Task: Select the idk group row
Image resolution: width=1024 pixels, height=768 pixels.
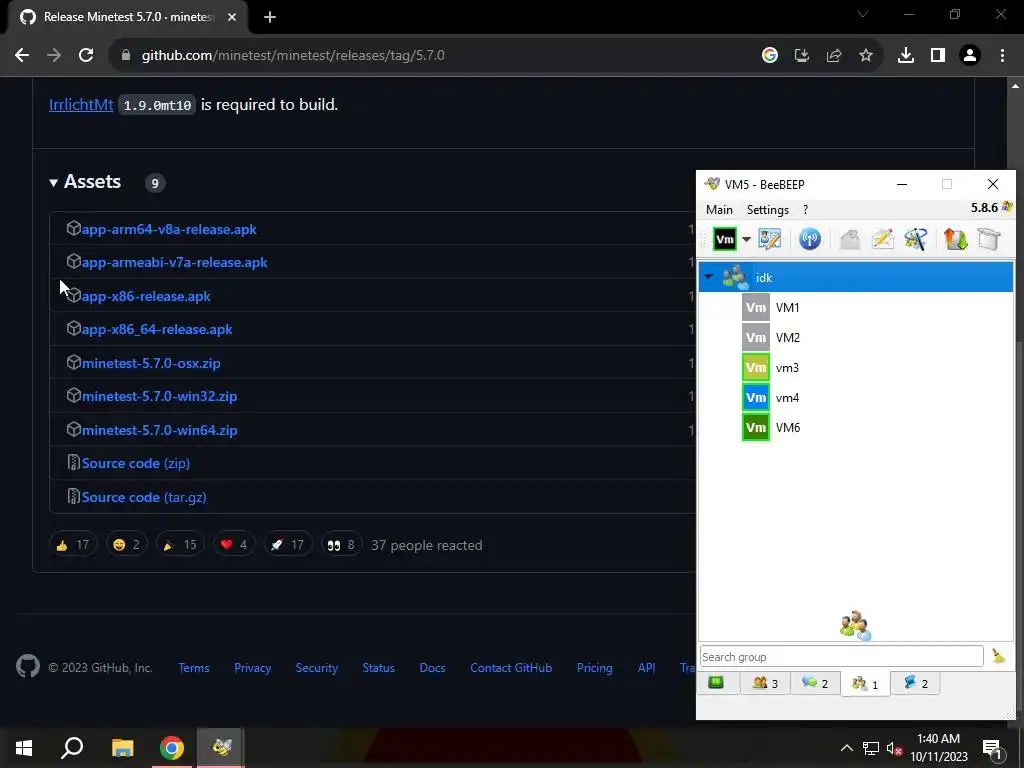Action: 856,277
